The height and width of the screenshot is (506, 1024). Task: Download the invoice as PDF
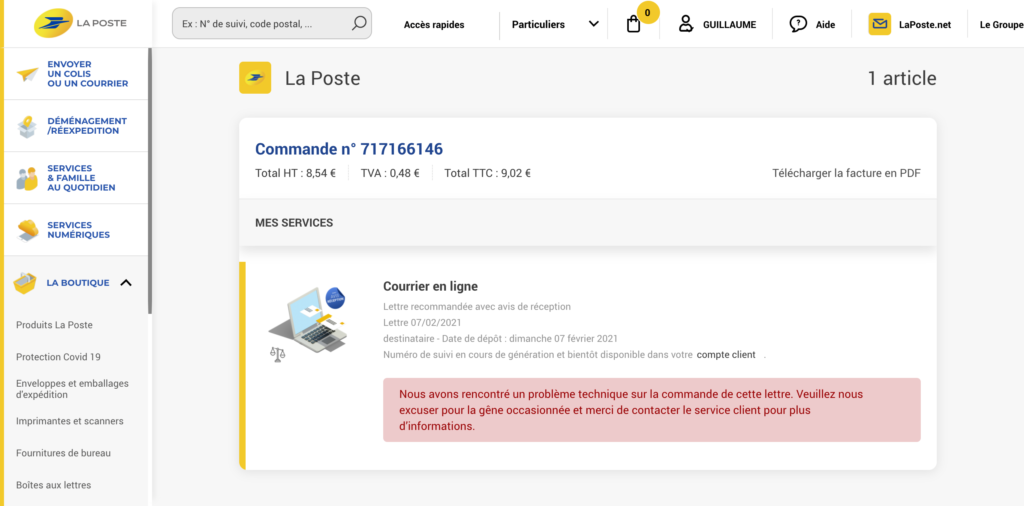tap(846, 174)
